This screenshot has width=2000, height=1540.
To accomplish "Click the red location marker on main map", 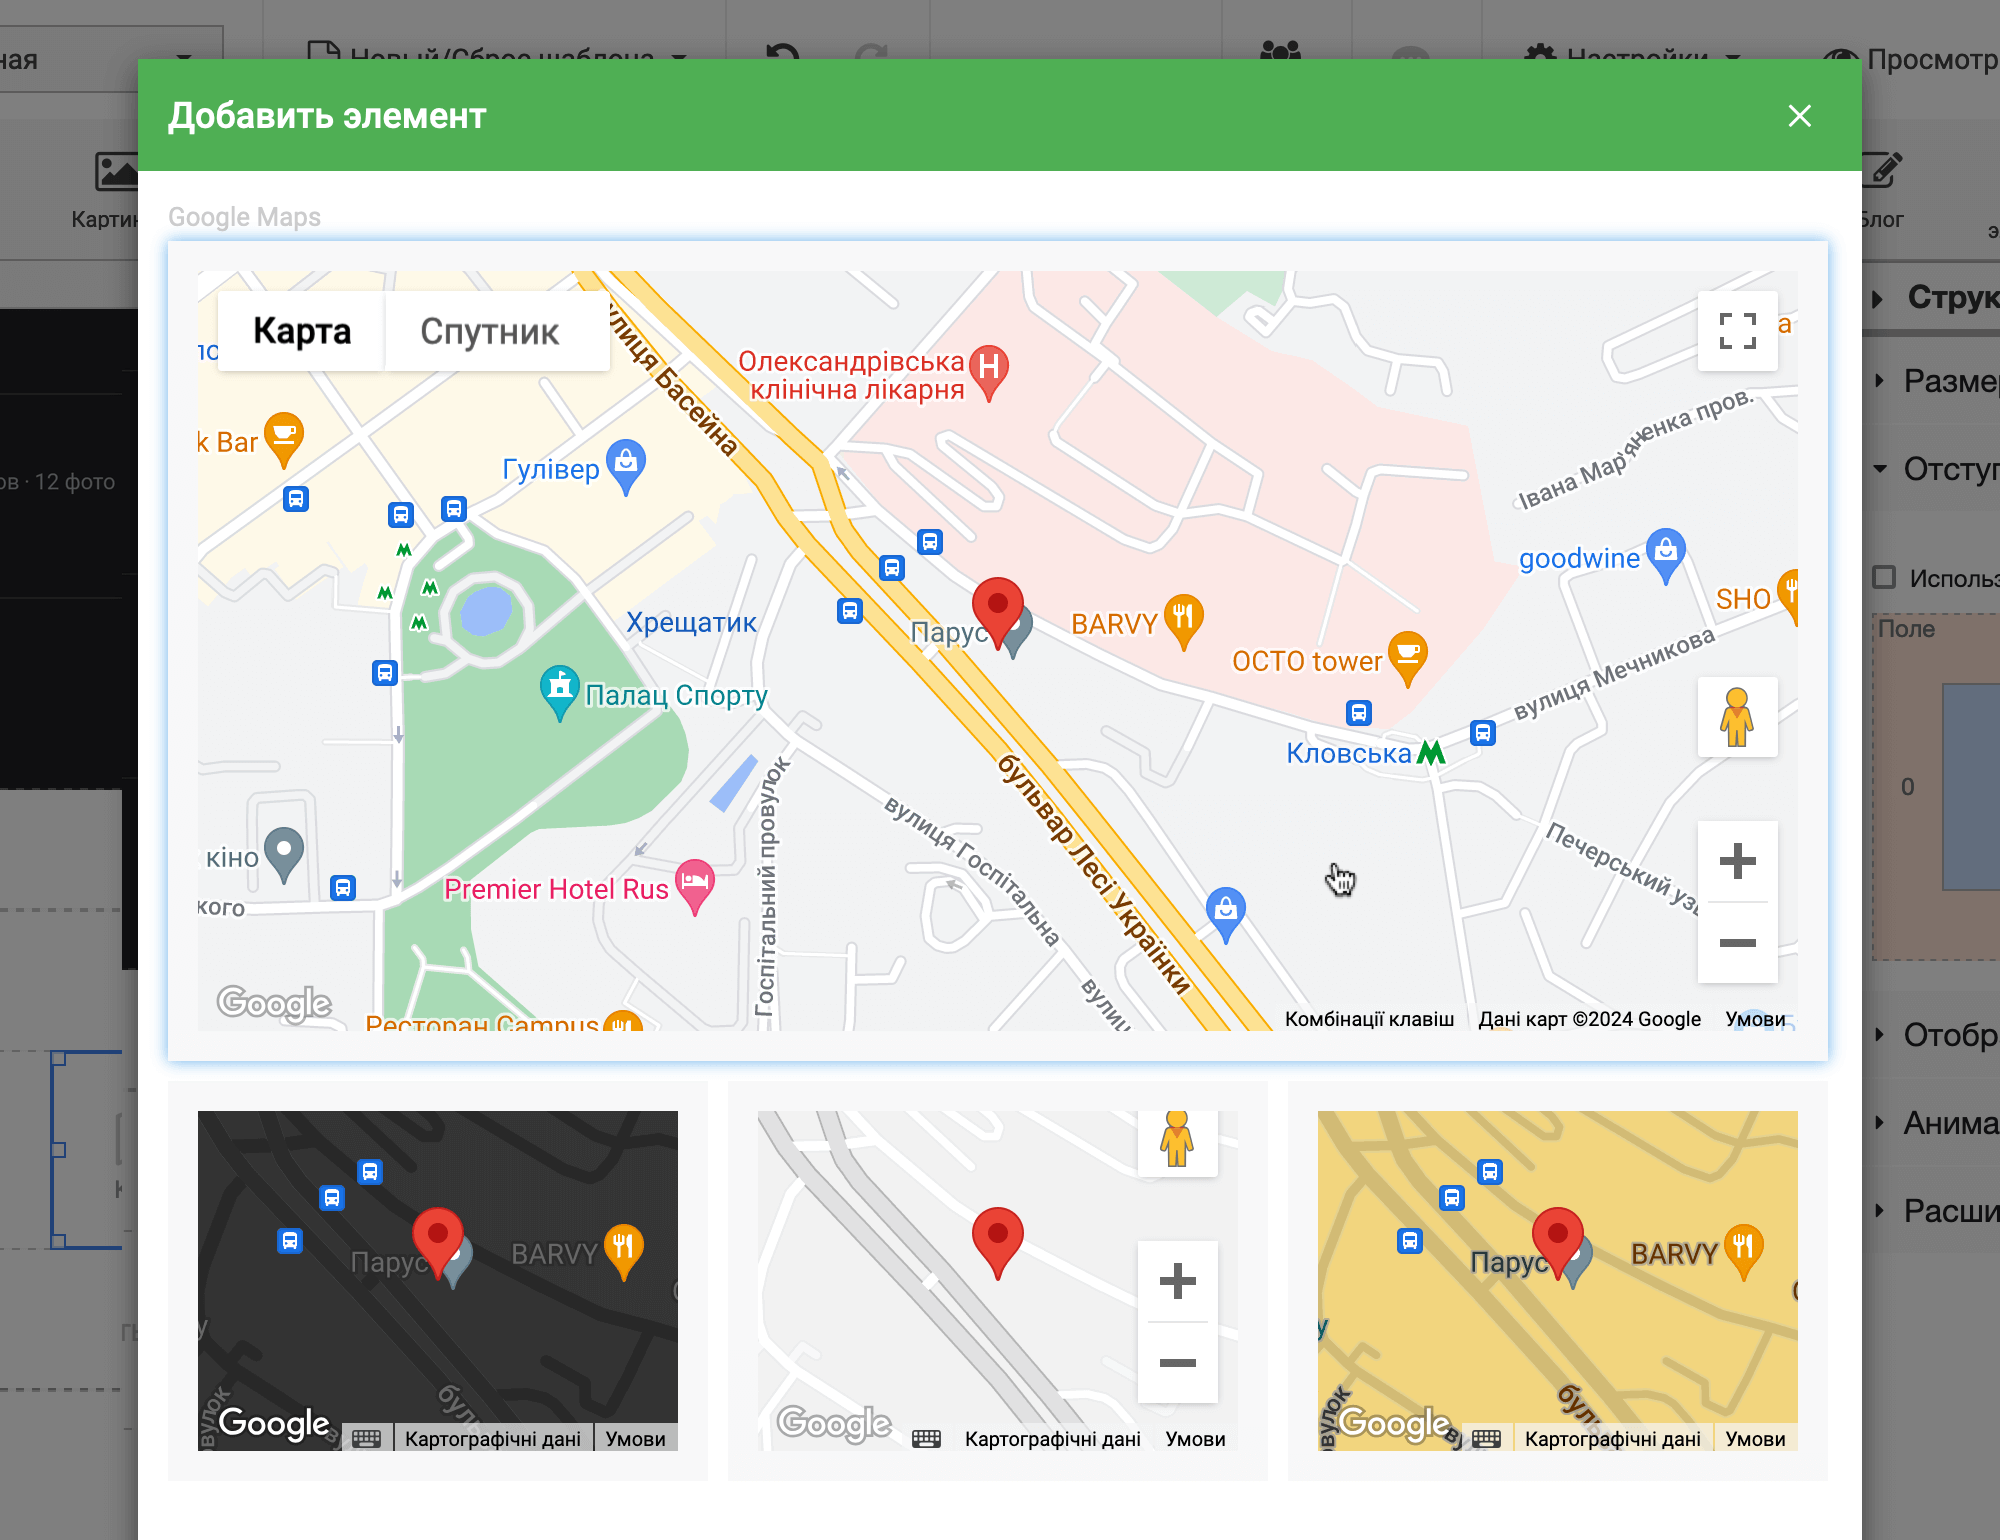I will click(x=997, y=611).
